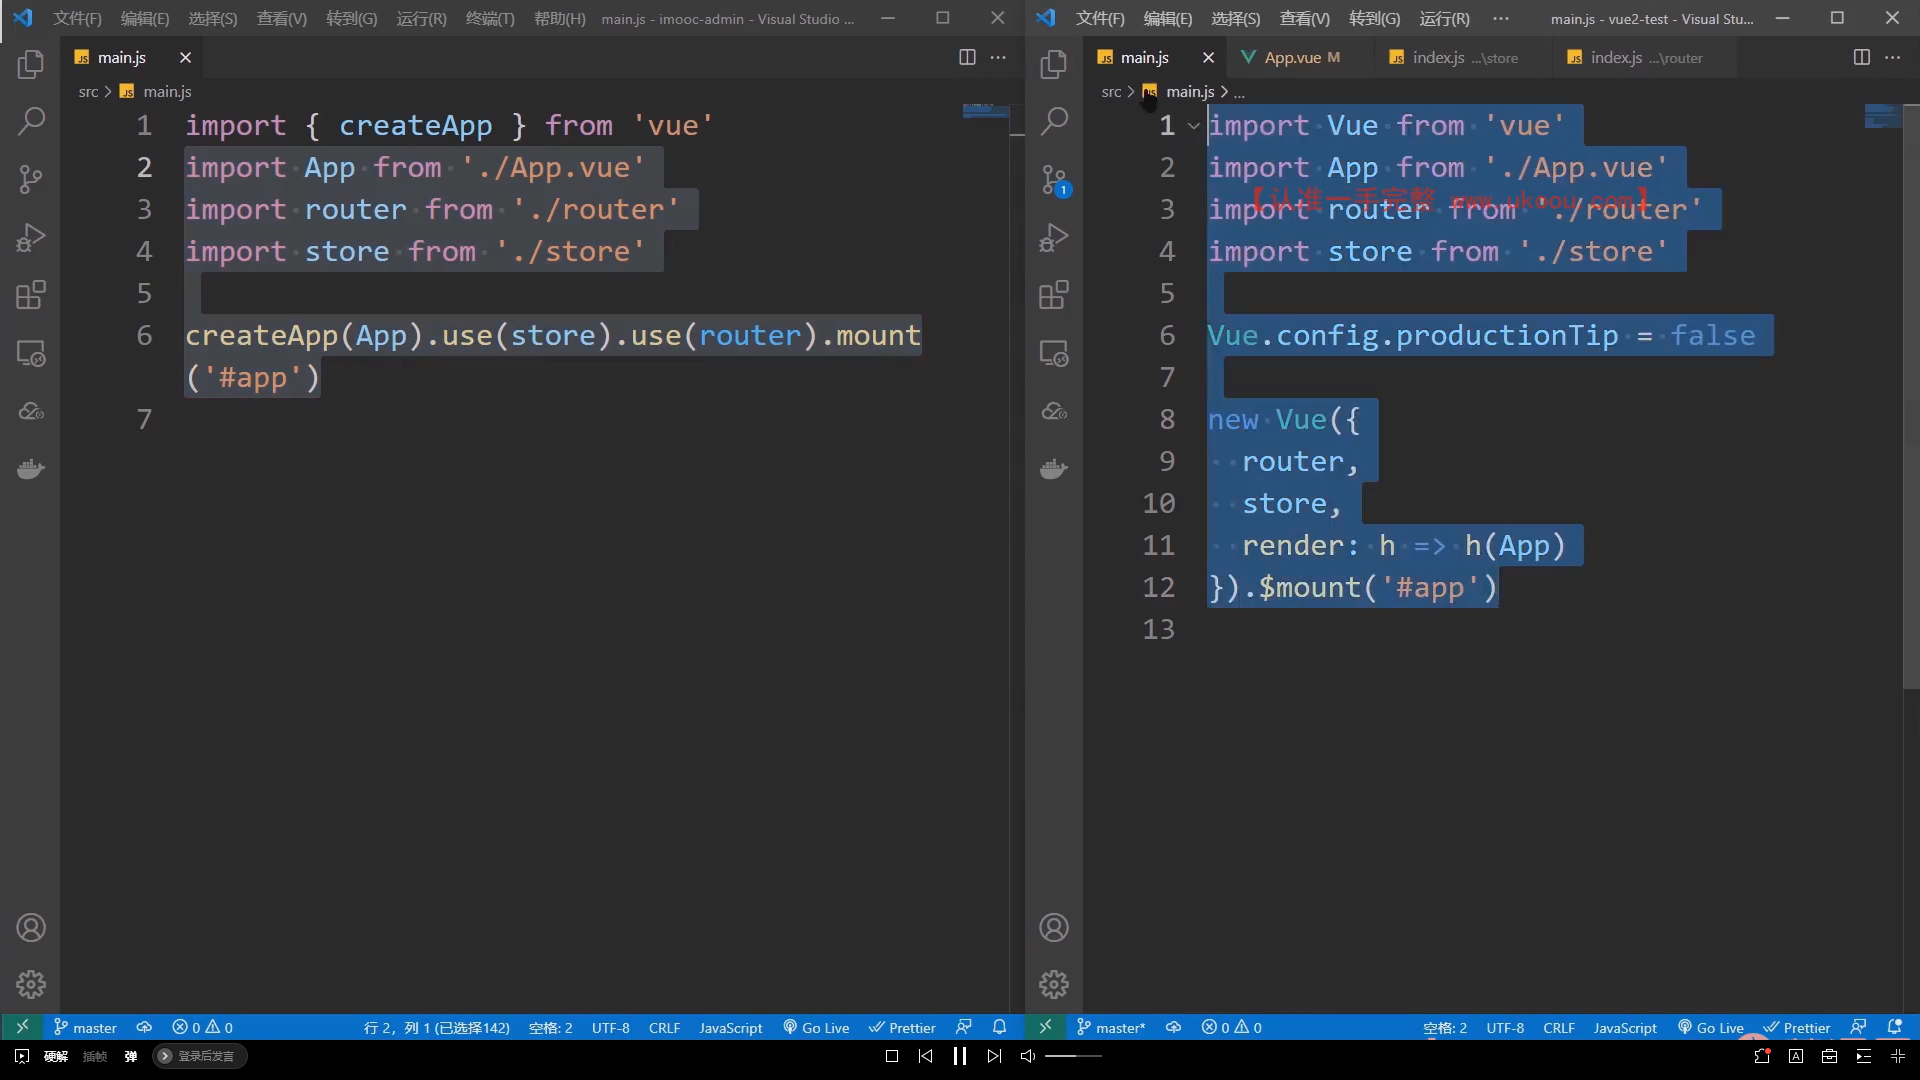The width and height of the screenshot is (1920, 1080).
Task: Open Remote Explorer in vue2-test window
Action: pos(1054,353)
